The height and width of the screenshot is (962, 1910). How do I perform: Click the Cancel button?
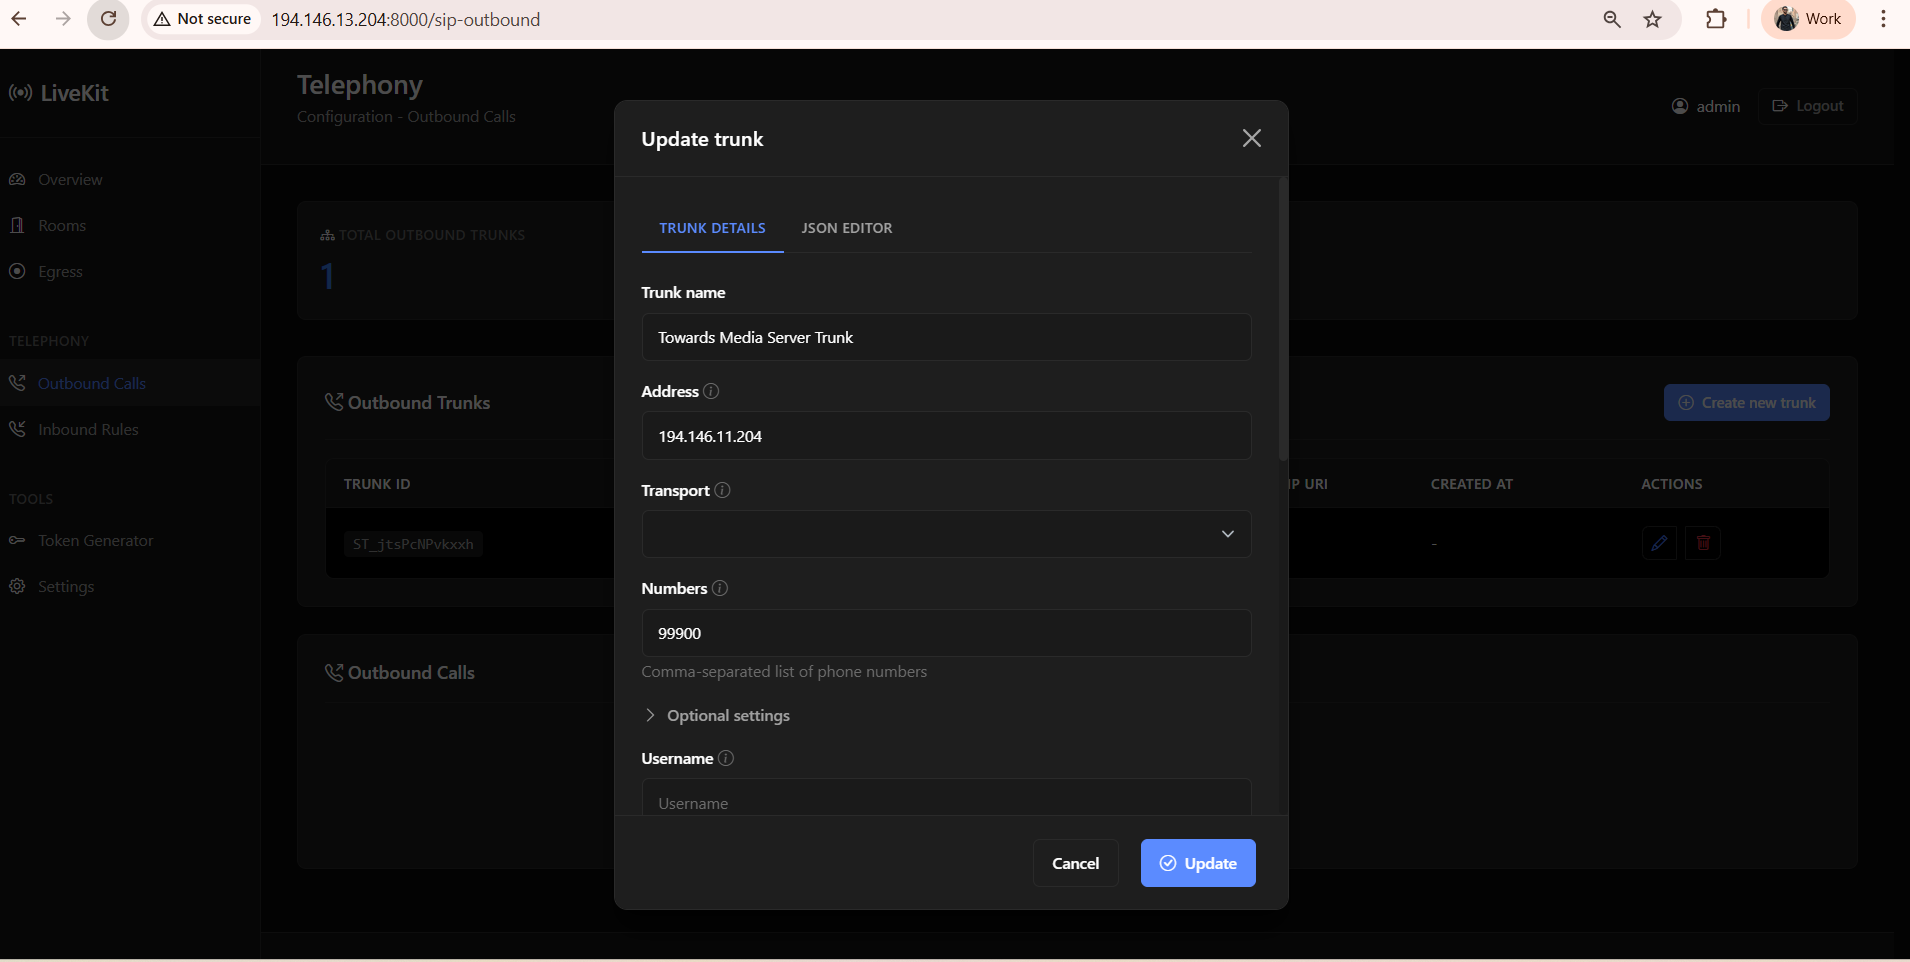pyautogui.click(x=1075, y=863)
